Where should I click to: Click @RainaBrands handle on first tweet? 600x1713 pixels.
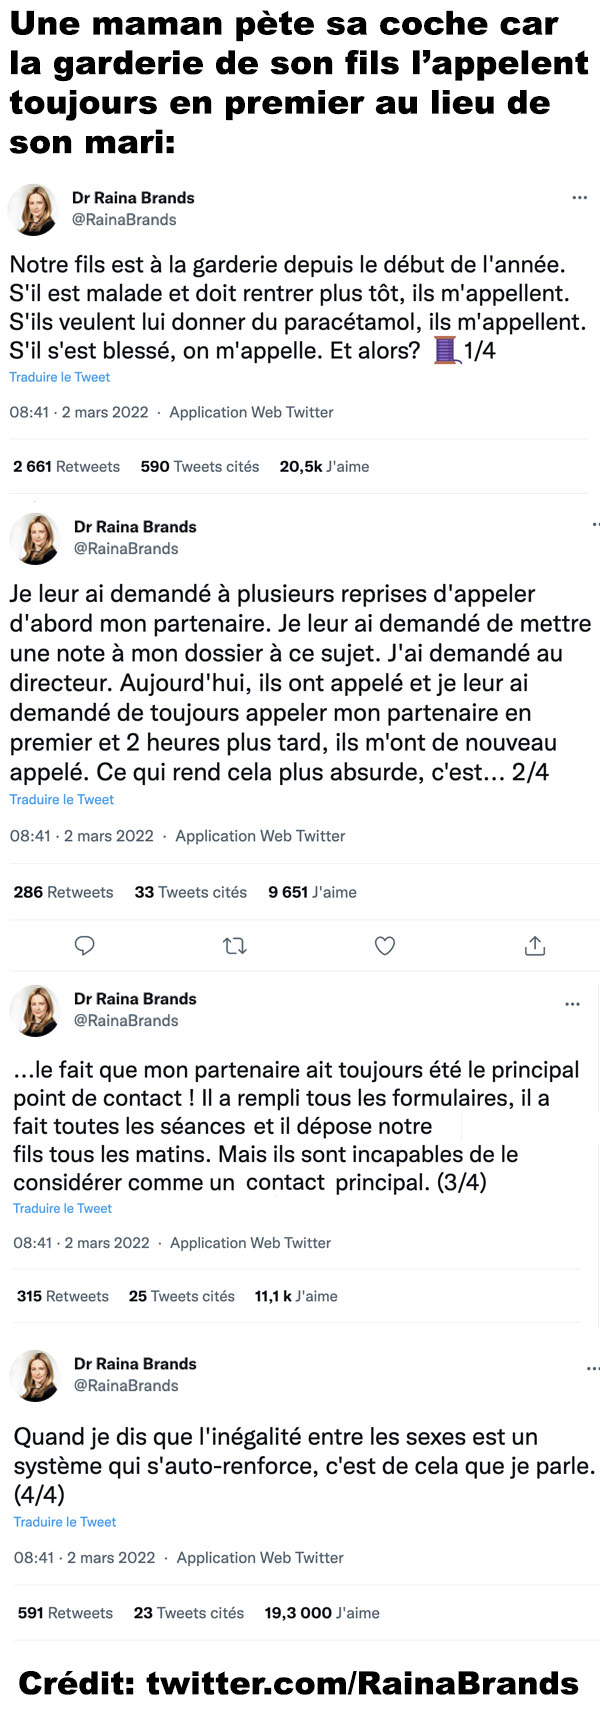(124, 219)
